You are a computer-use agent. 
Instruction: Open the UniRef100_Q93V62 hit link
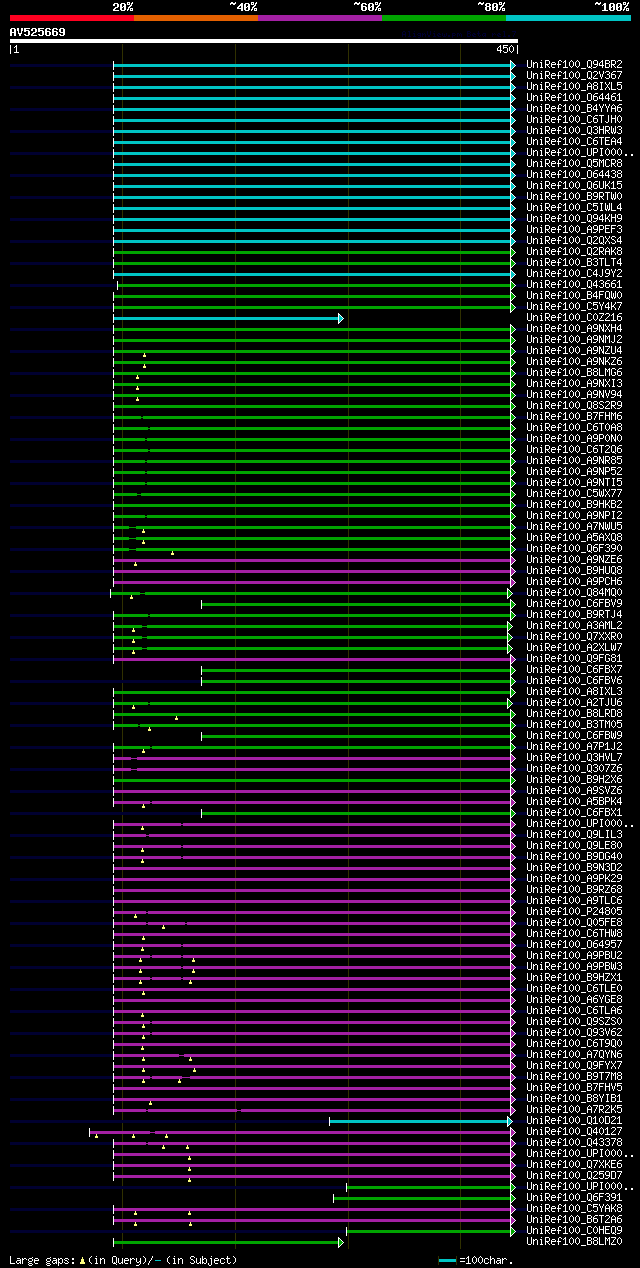pos(574,1032)
